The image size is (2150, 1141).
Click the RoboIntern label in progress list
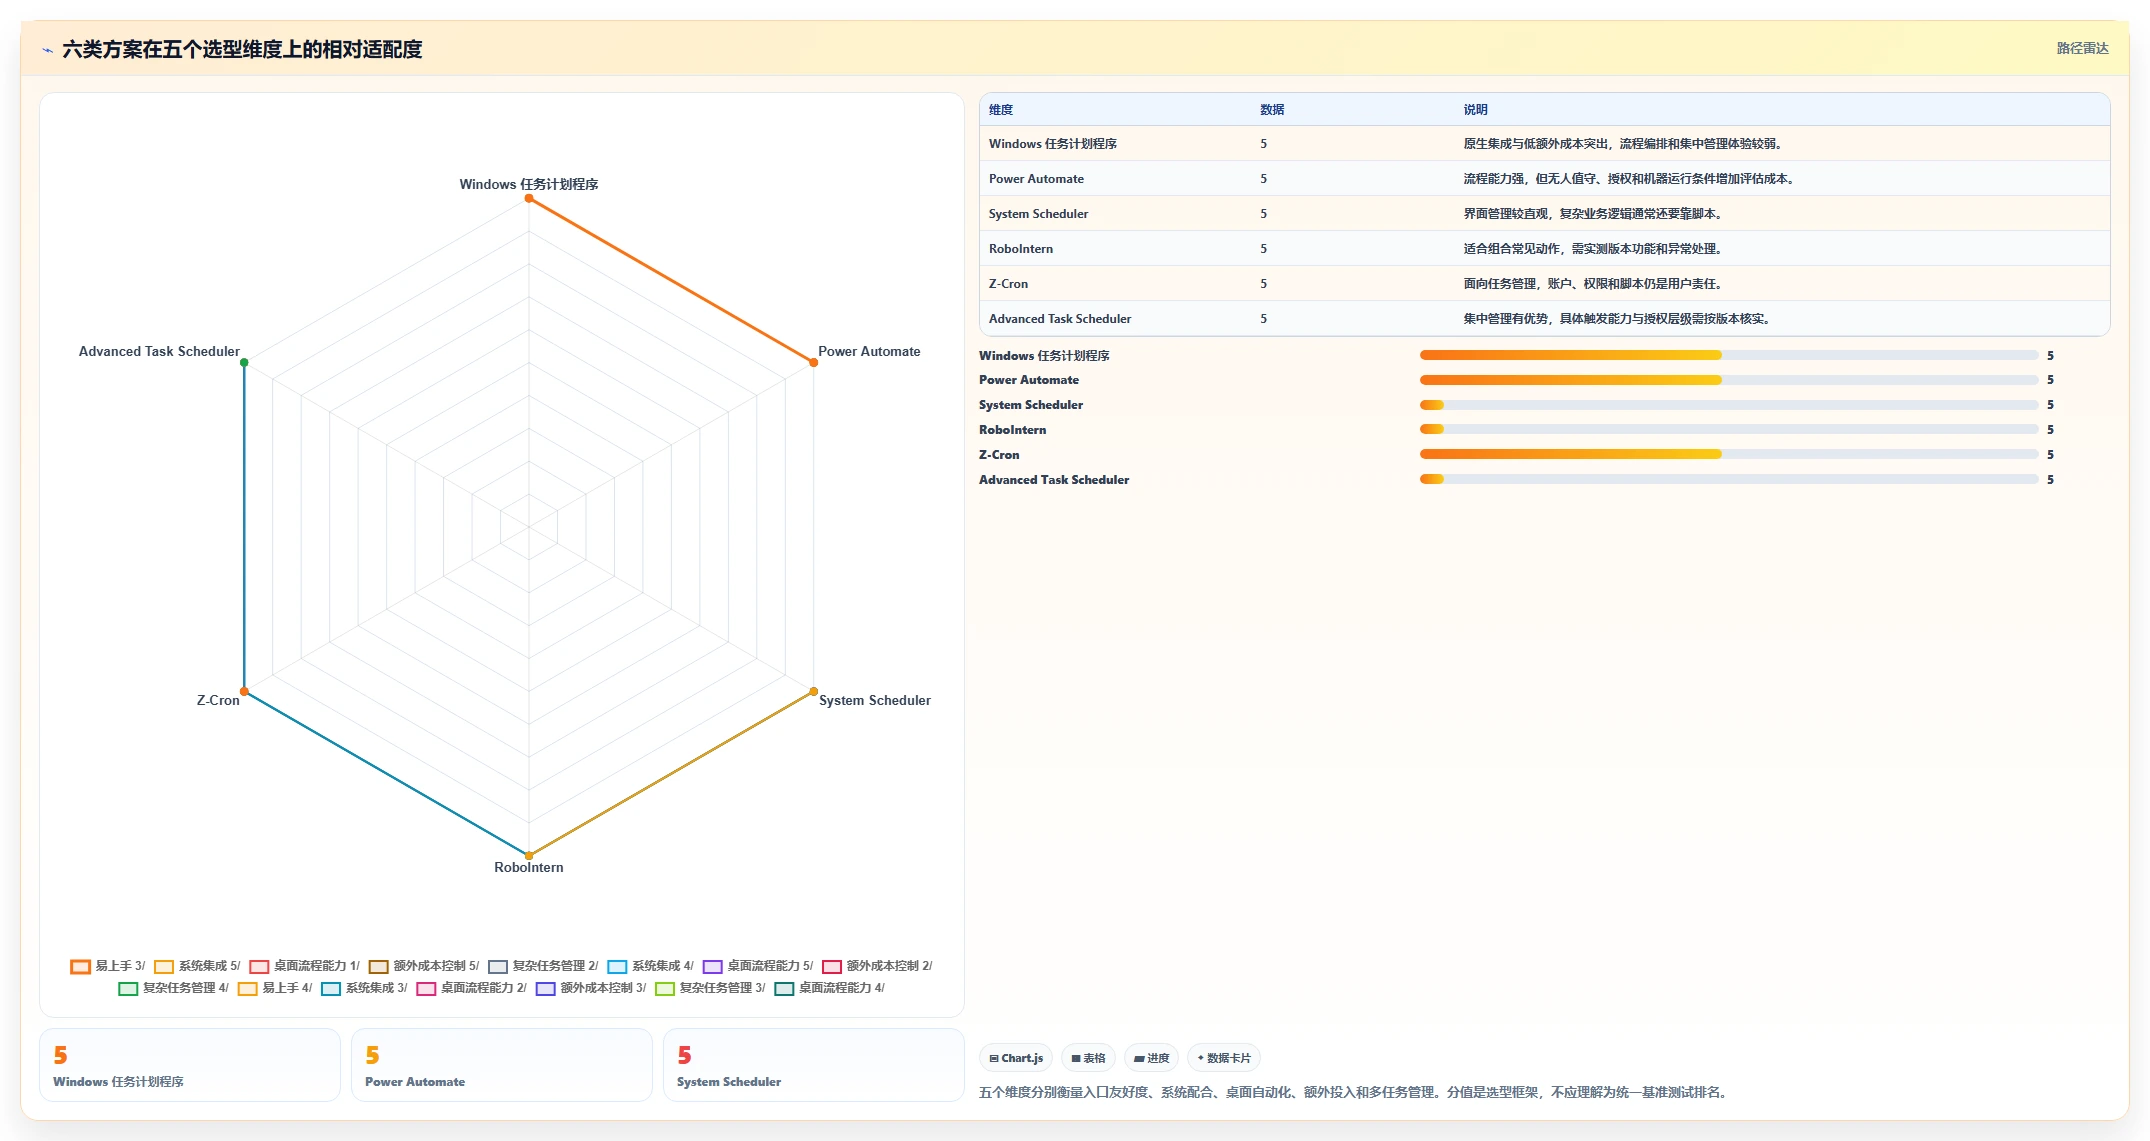point(1012,430)
